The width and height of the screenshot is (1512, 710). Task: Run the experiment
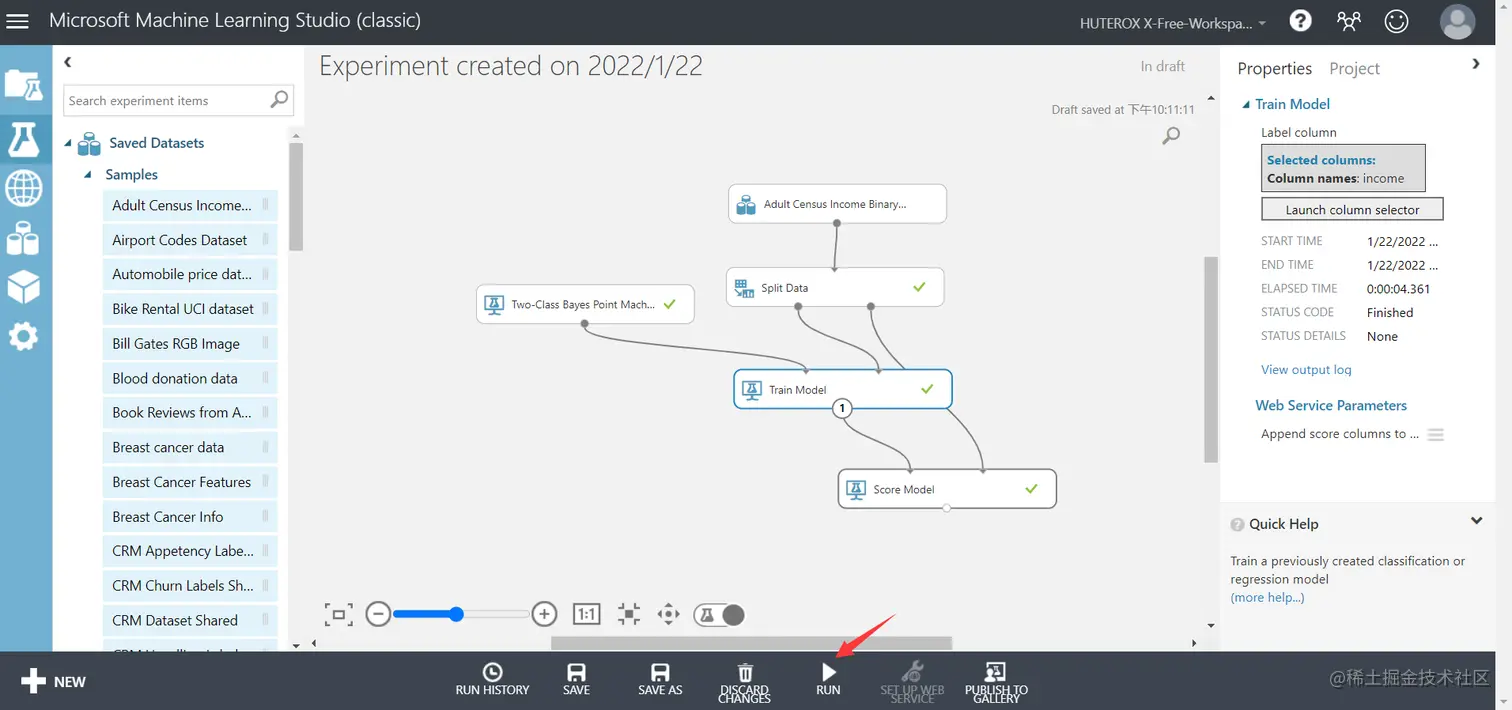pyautogui.click(x=828, y=679)
